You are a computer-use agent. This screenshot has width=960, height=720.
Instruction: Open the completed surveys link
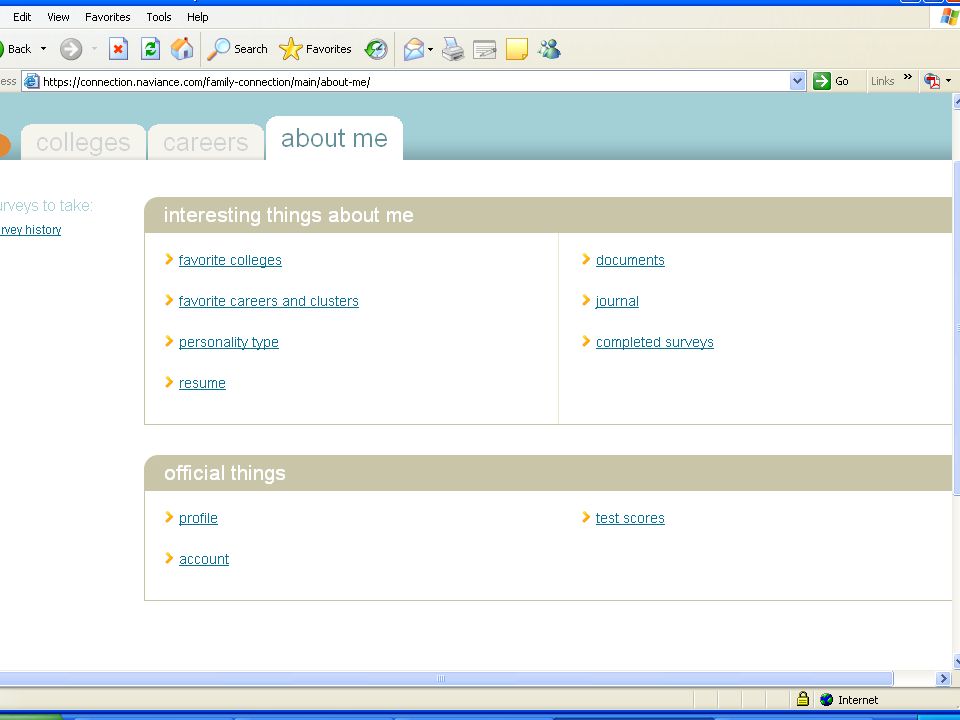(x=654, y=342)
